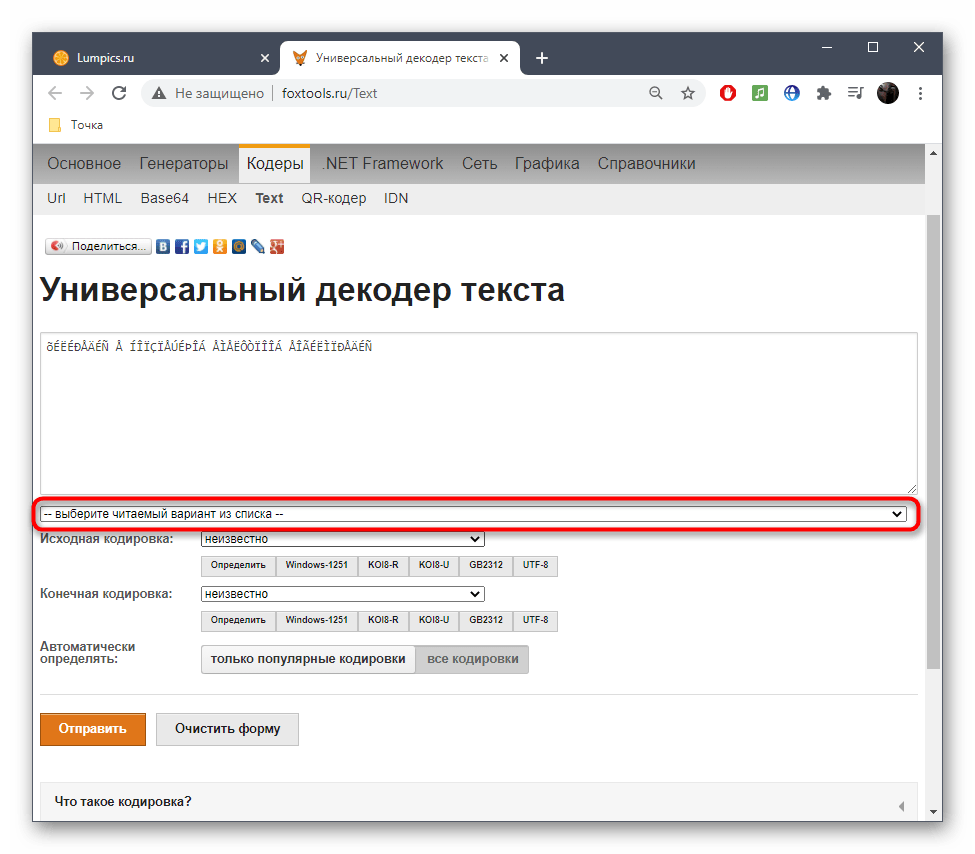
Task: Switch auto-detect to "все кодировки"
Action: (x=472, y=659)
